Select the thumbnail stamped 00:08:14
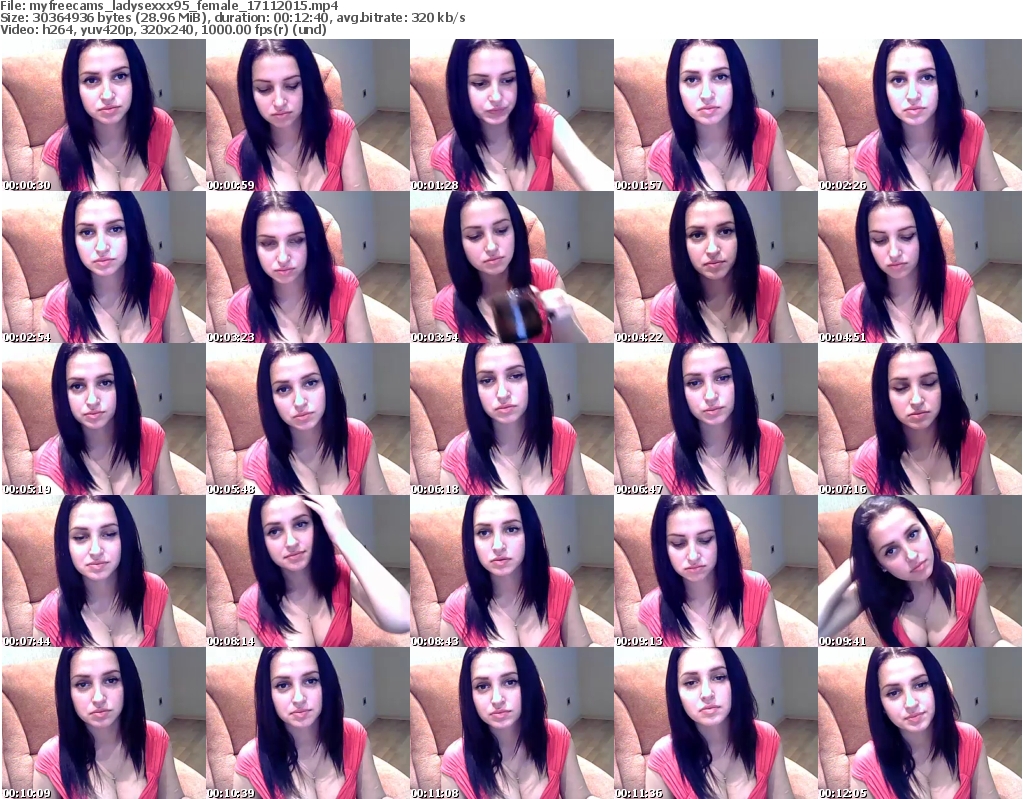1024x799 pixels. 308,572
